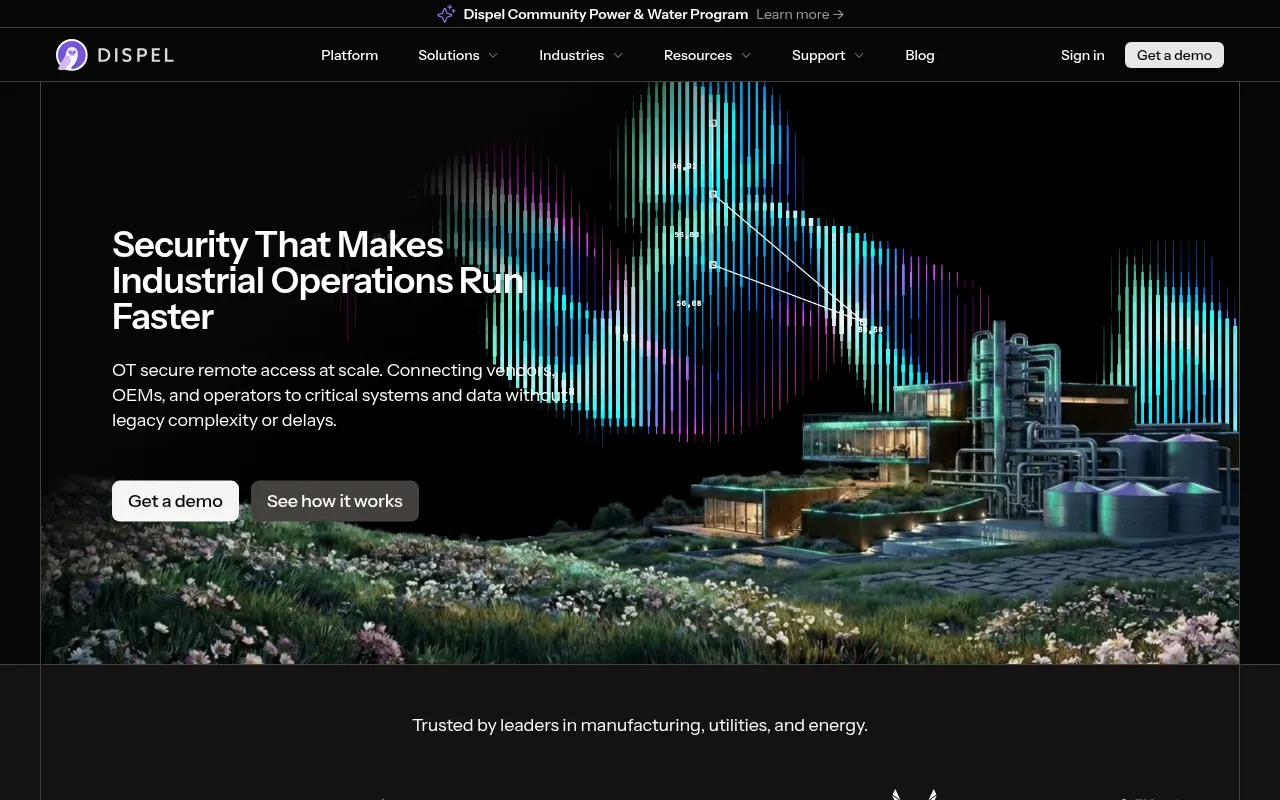Click the Sign in link
This screenshot has width=1280, height=800.
[1083, 55]
